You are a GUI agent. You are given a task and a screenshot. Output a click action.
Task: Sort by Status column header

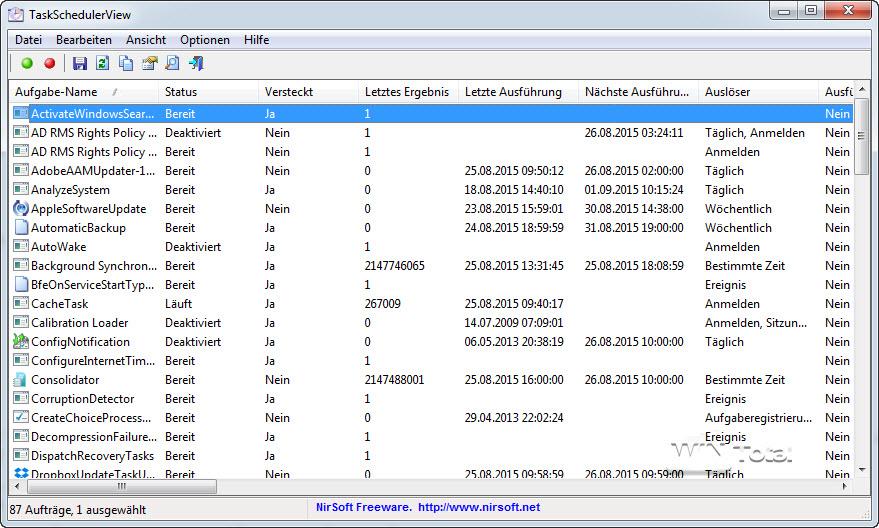coord(209,92)
